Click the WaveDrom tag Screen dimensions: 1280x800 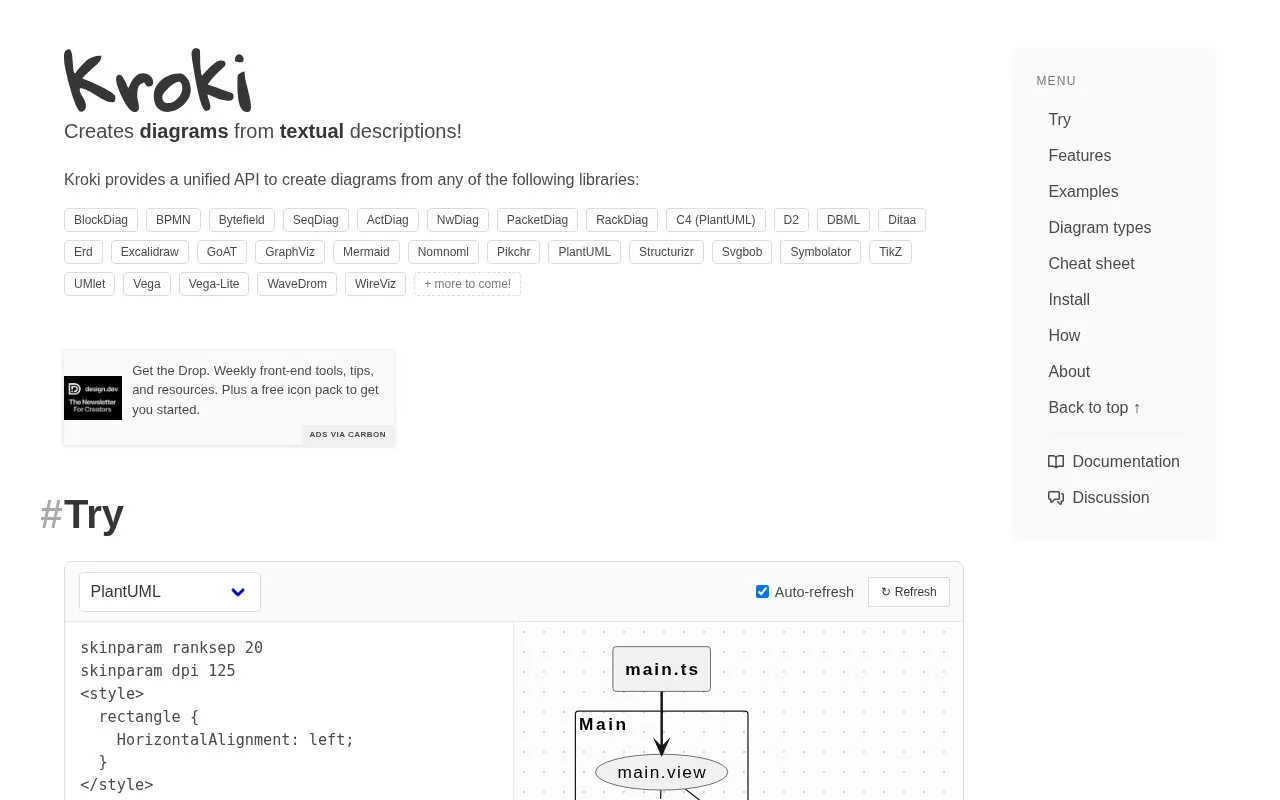click(297, 284)
